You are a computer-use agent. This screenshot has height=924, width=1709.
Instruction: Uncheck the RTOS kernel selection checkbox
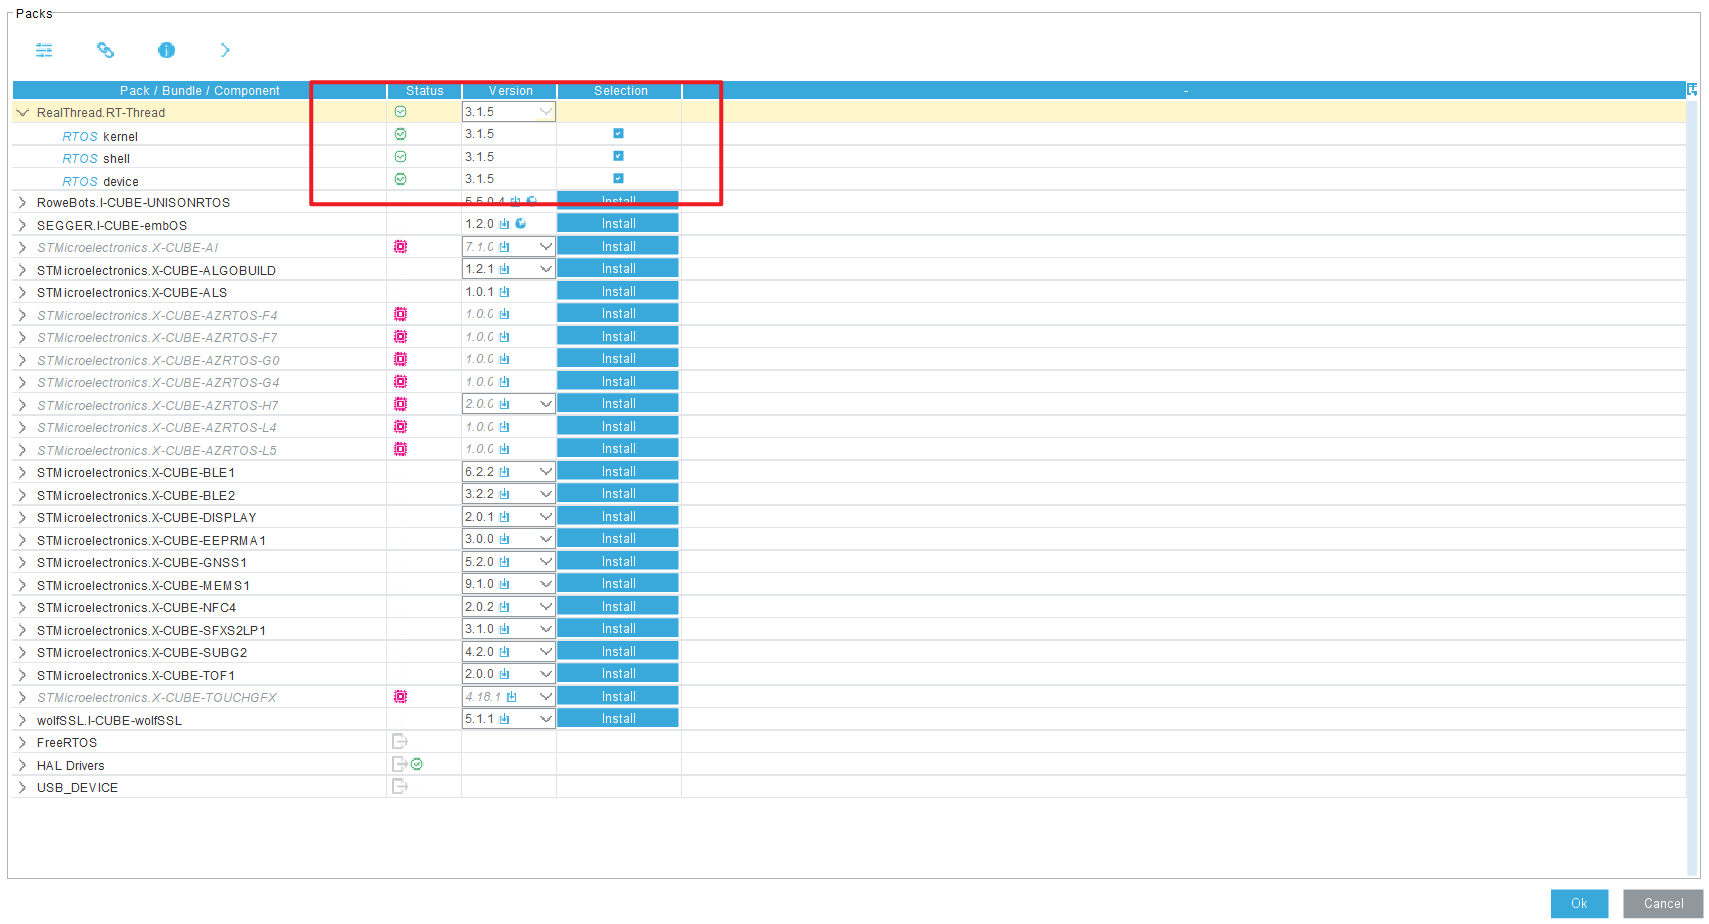pyautogui.click(x=618, y=133)
